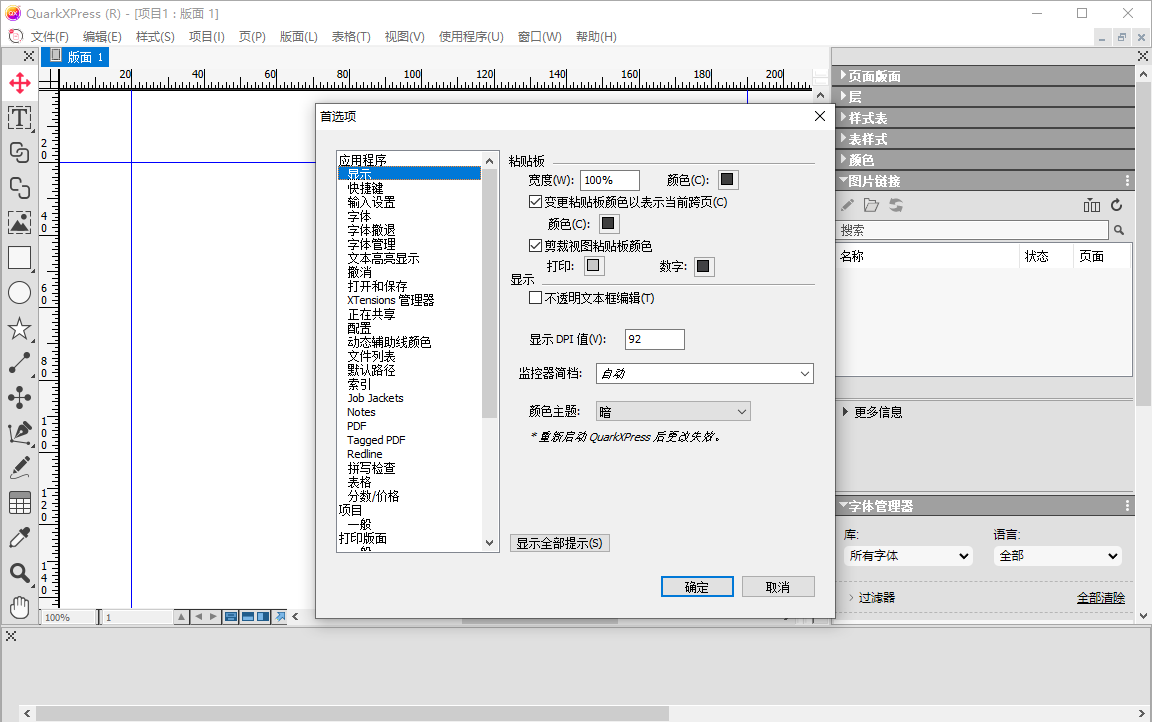Open the 视图(V) menu

tap(405, 37)
